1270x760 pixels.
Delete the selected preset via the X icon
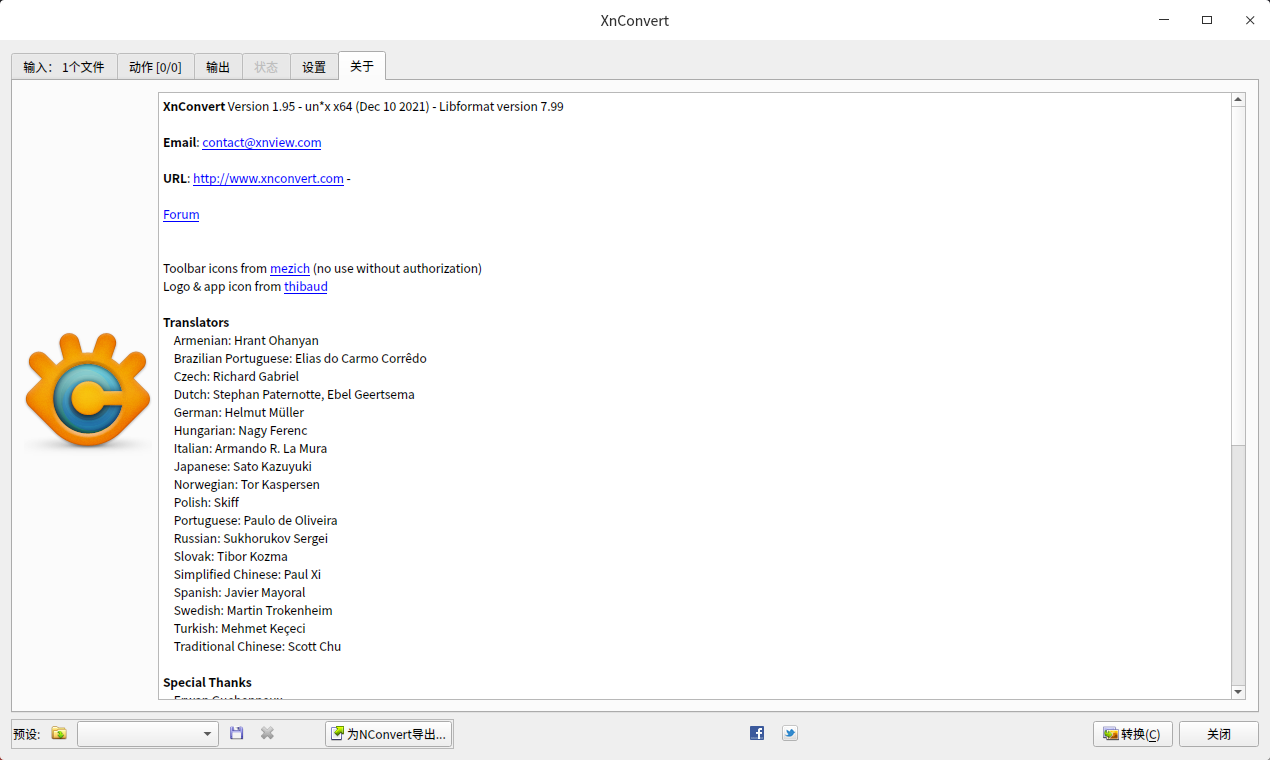pyautogui.click(x=266, y=733)
